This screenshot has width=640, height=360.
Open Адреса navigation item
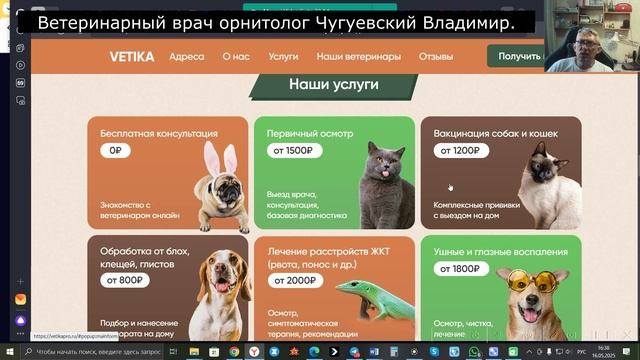click(x=187, y=57)
